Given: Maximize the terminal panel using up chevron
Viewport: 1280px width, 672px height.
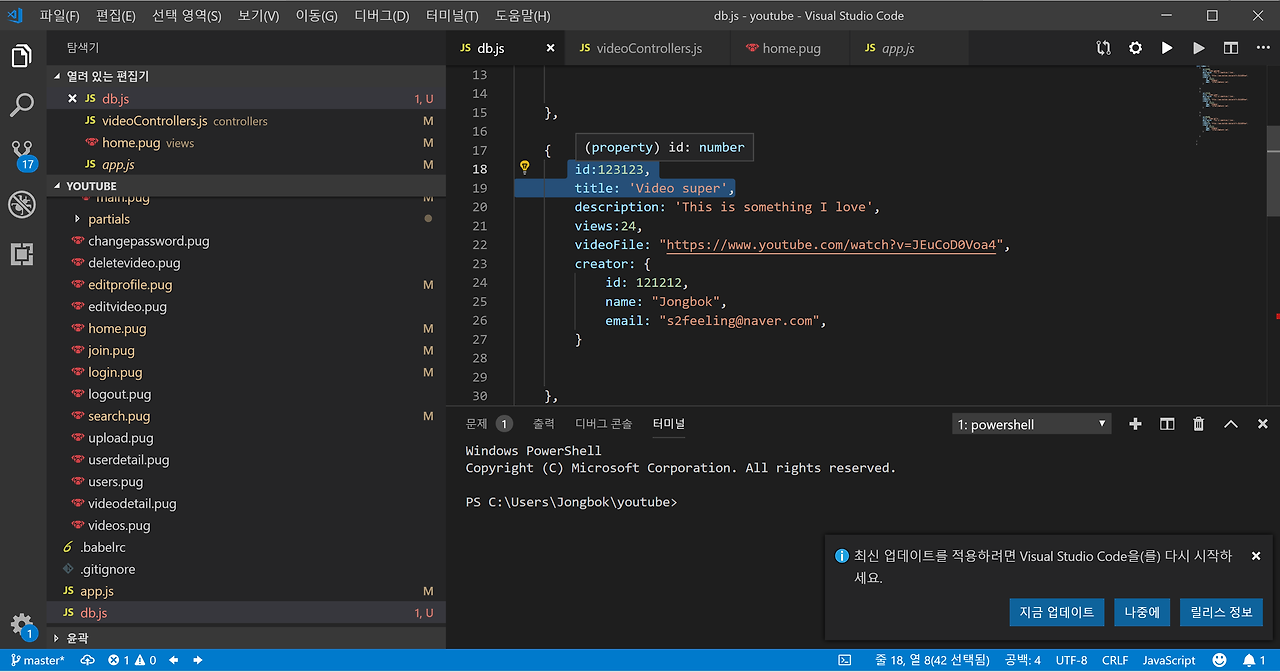Looking at the screenshot, I should pos(1231,424).
